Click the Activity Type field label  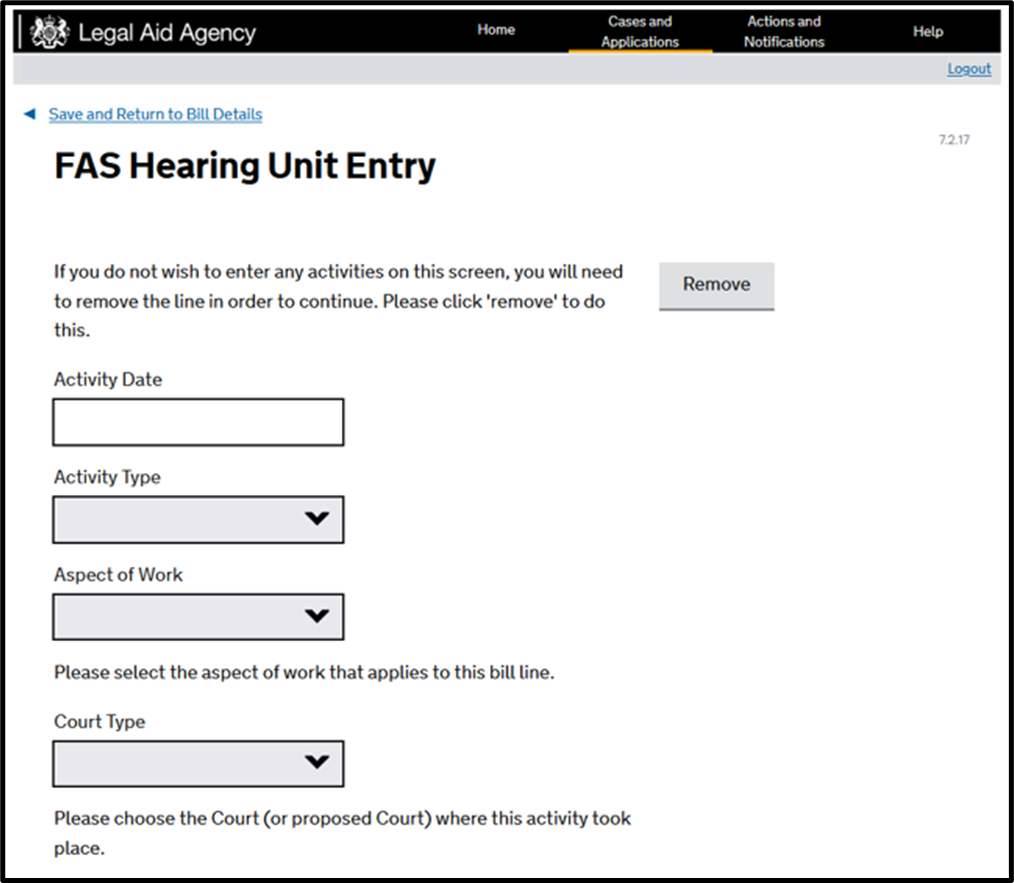[x=107, y=477]
